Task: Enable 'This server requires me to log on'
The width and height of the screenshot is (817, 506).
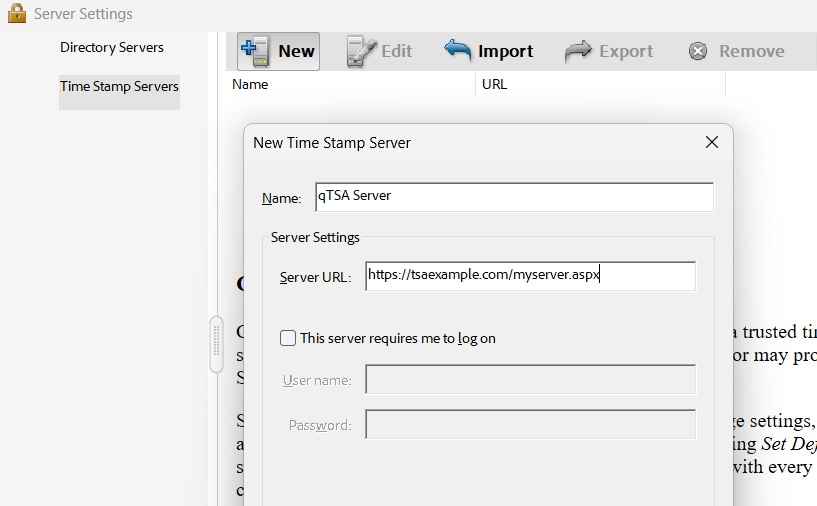Action: tap(288, 338)
